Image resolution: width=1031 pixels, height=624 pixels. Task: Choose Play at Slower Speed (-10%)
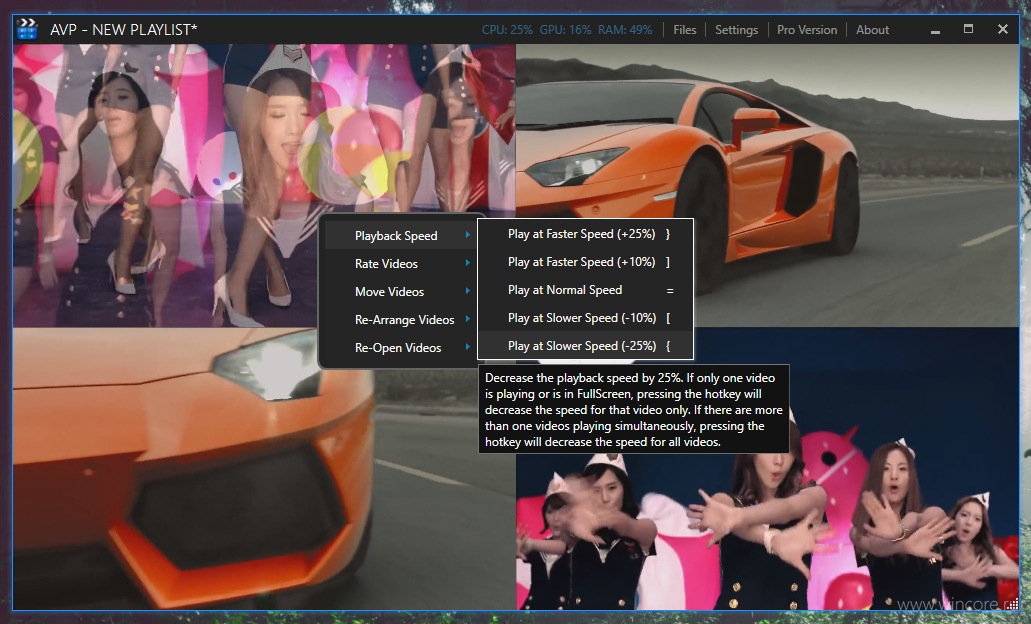(x=585, y=318)
